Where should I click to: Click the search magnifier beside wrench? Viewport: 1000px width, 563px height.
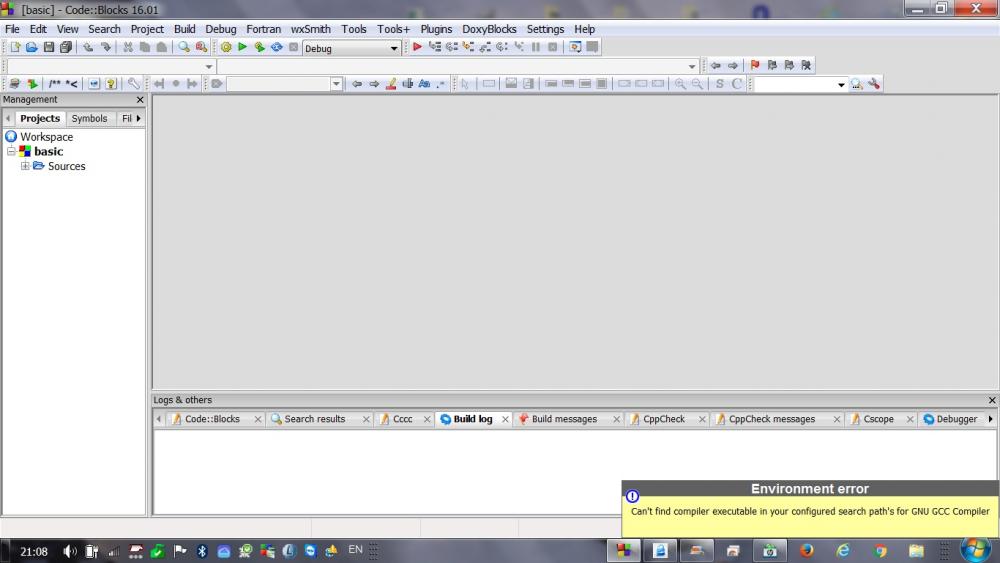coord(857,84)
